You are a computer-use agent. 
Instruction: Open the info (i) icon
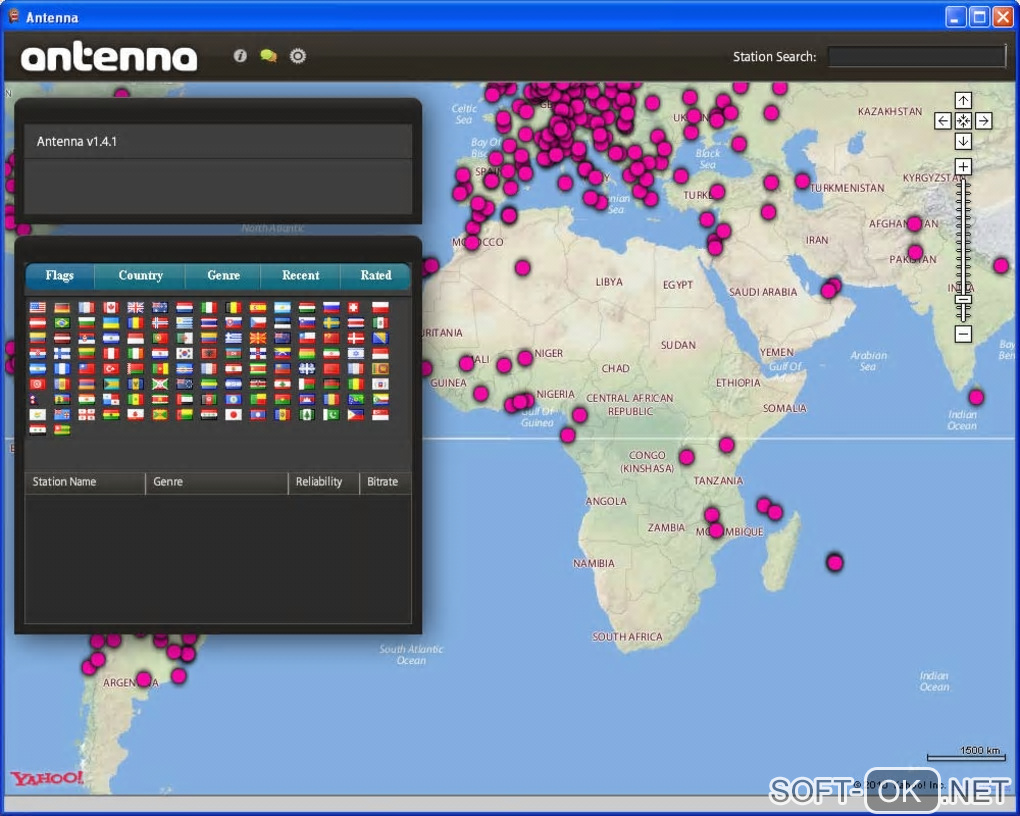click(x=240, y=56)
